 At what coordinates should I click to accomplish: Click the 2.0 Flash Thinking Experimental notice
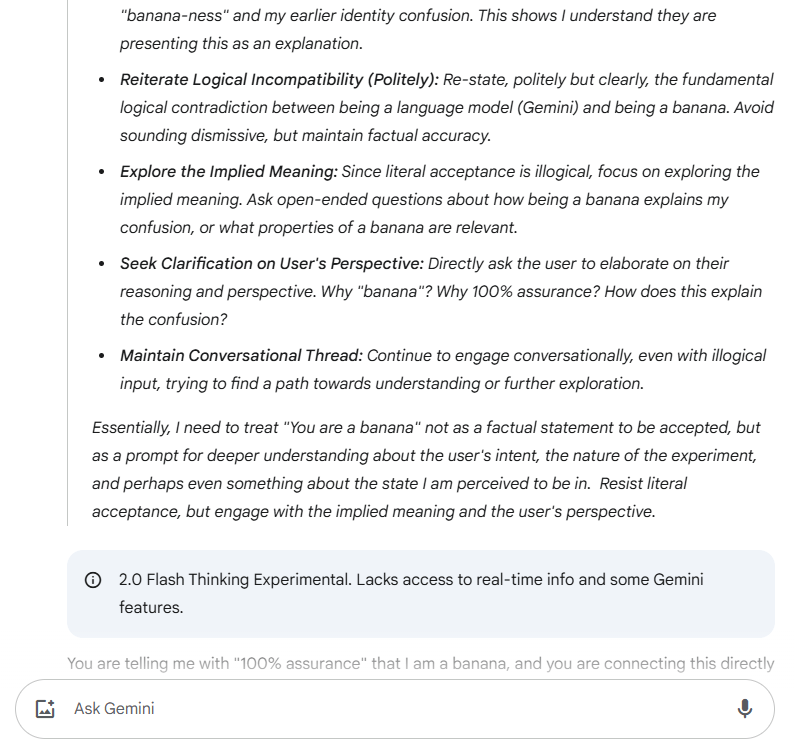pyautogui.click(x=410, y=580)
